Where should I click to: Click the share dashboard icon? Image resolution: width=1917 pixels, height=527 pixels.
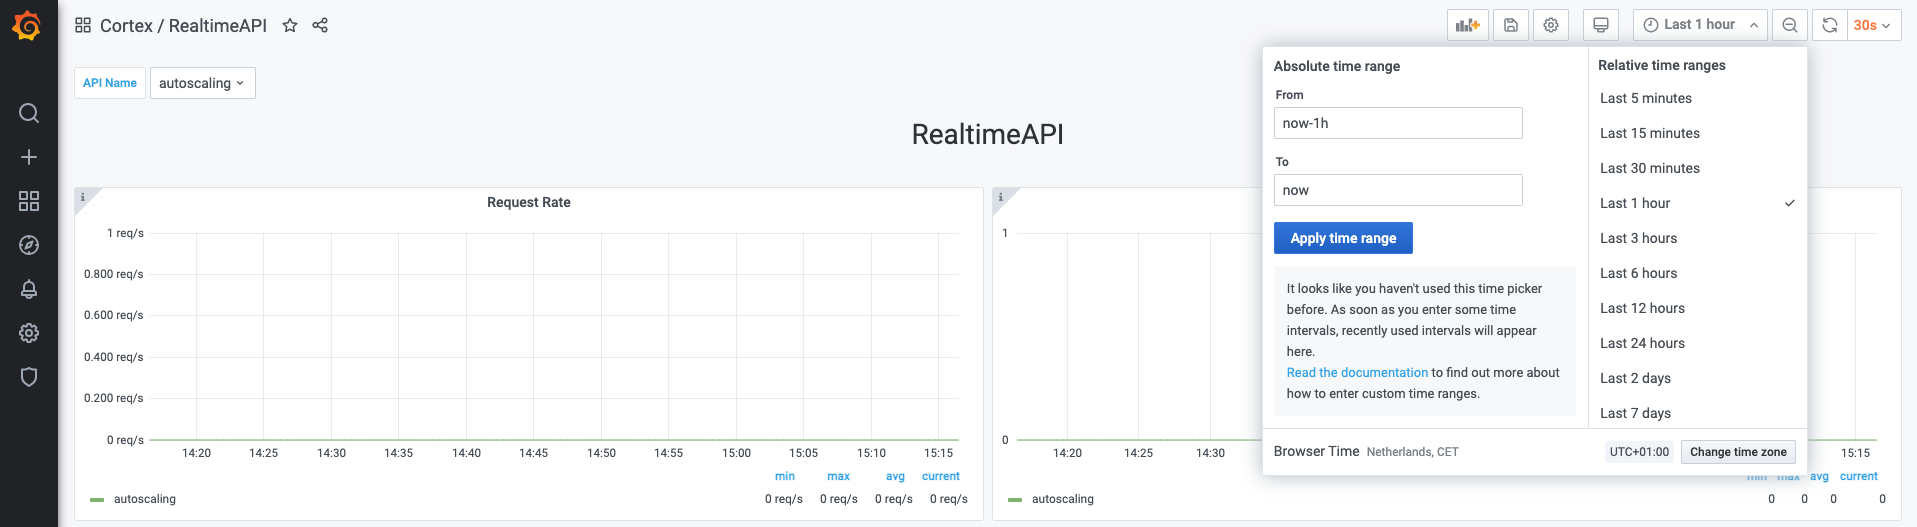coord(320,26)
